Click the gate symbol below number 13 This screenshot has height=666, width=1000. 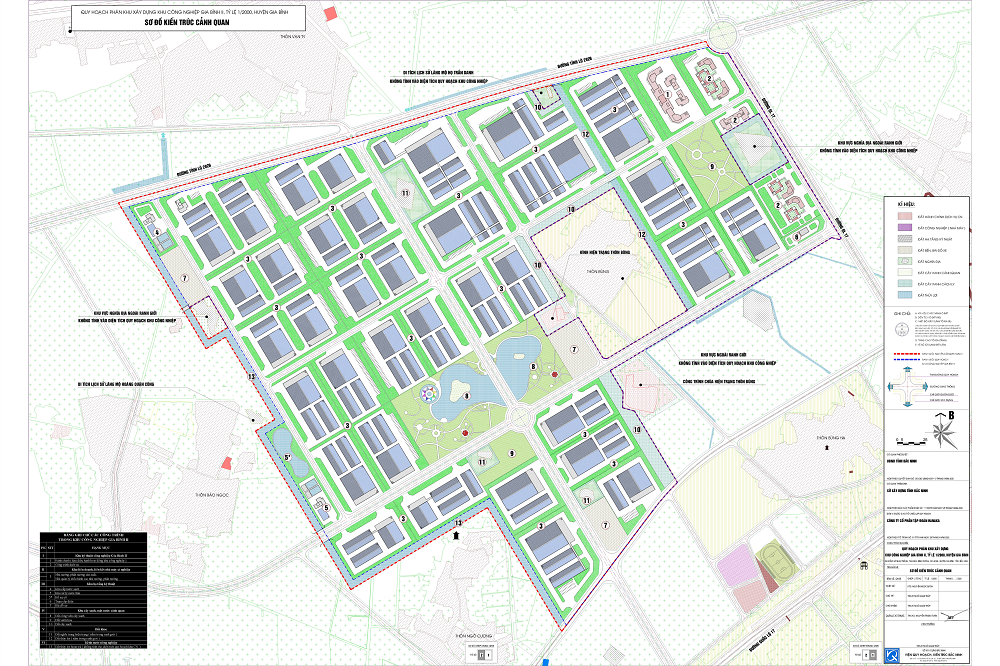(x=457, y=535)
